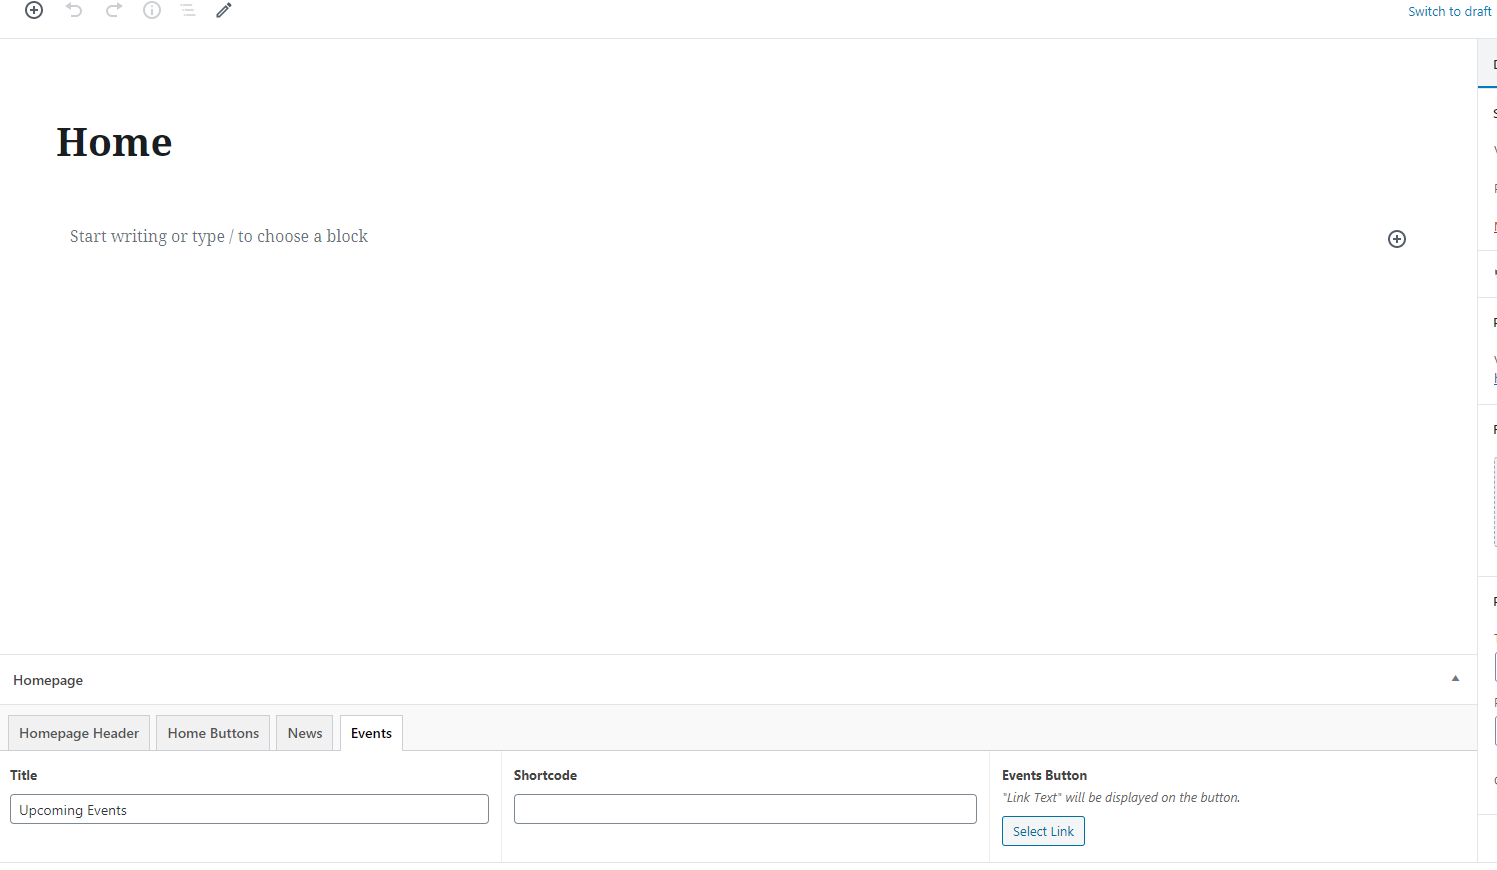Screen dimensions: 1497x870
Task: Click the undo arrow icon
Action: [x=74, y=10]
